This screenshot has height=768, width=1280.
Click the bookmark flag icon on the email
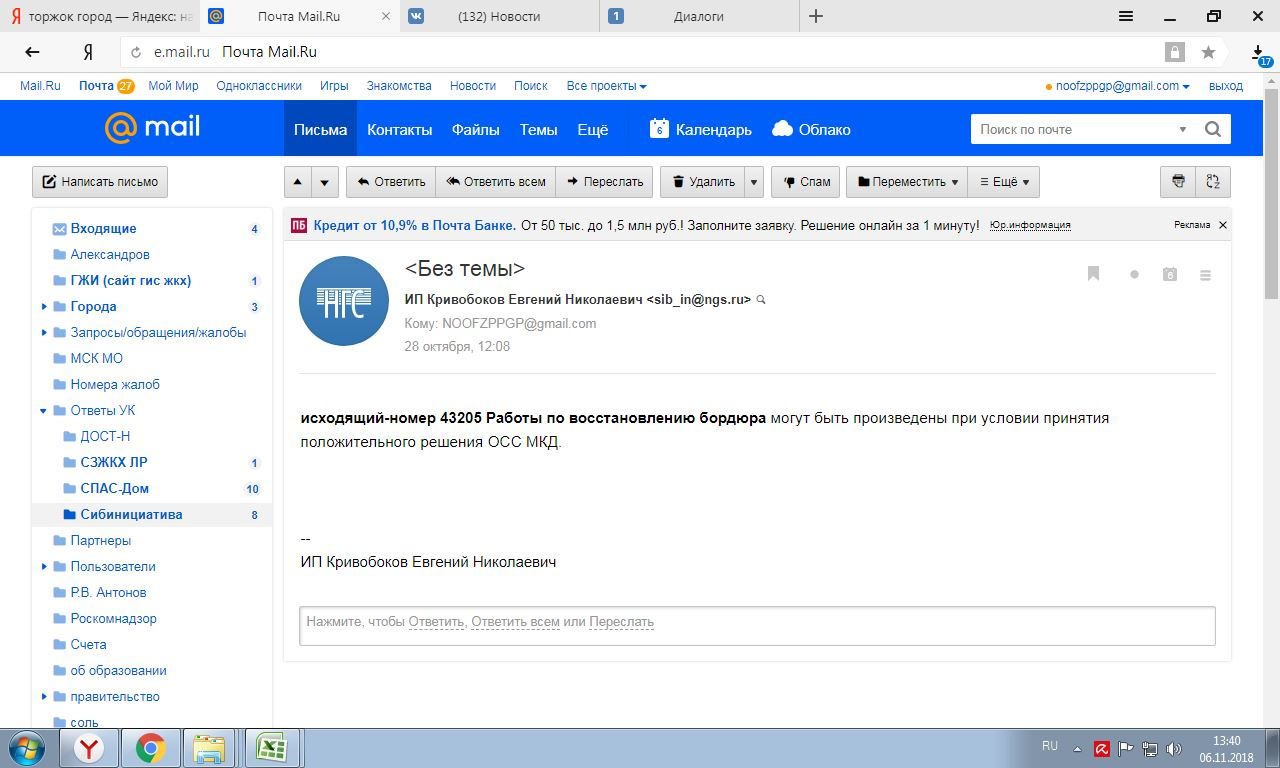tap(1093, 274)
